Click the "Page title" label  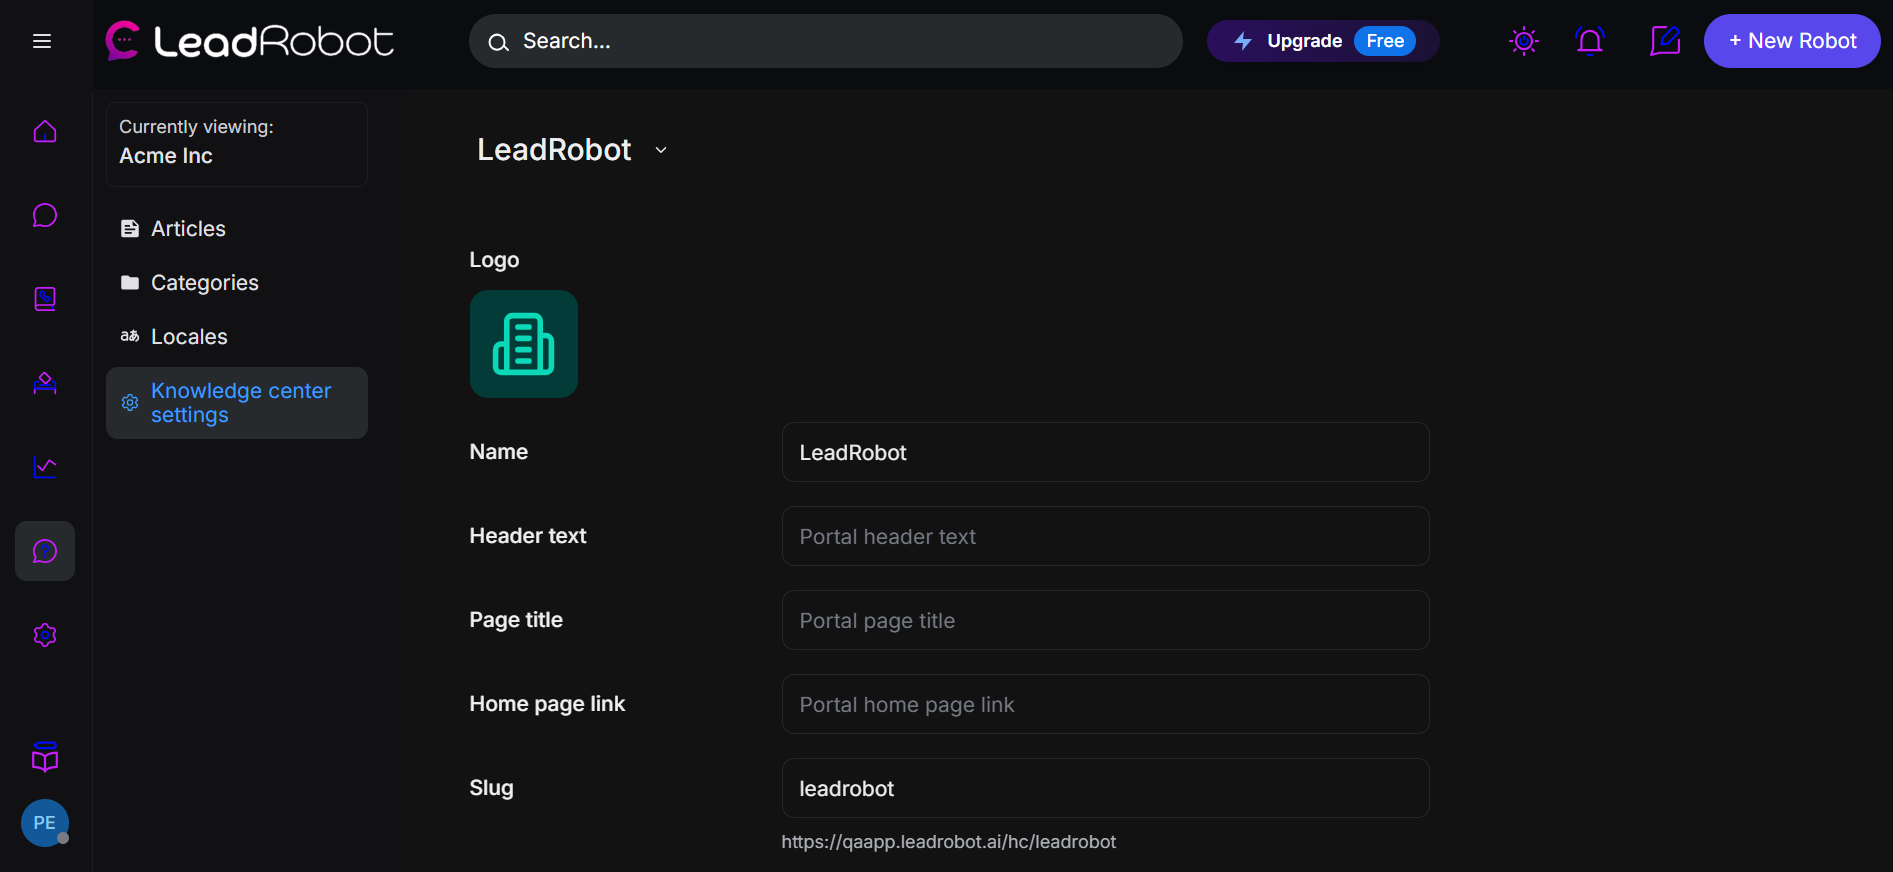point(516,620)
